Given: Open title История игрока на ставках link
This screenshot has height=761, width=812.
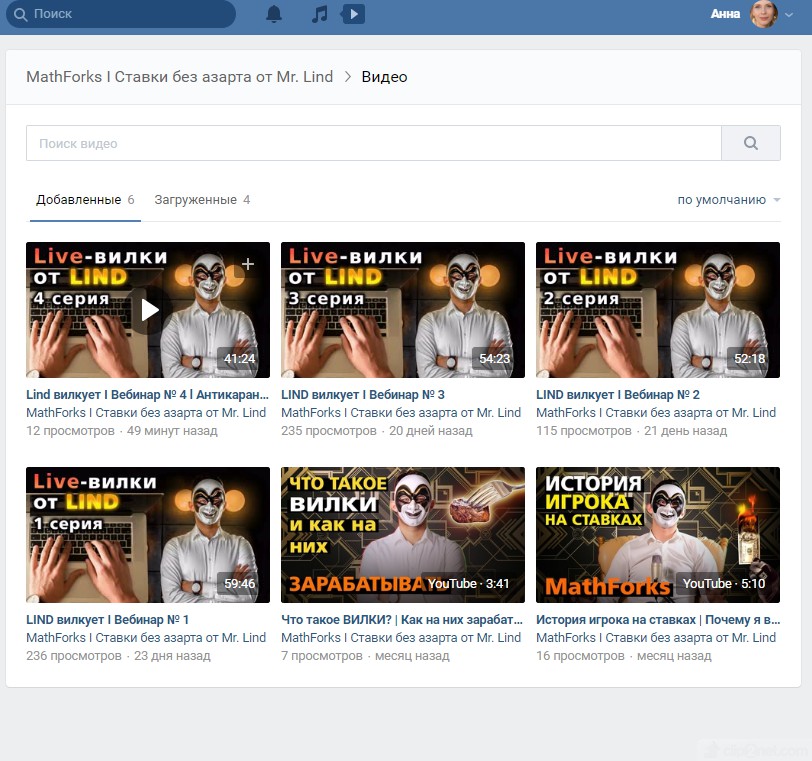Looking at the screenshot, I should [x=658, y=620].
